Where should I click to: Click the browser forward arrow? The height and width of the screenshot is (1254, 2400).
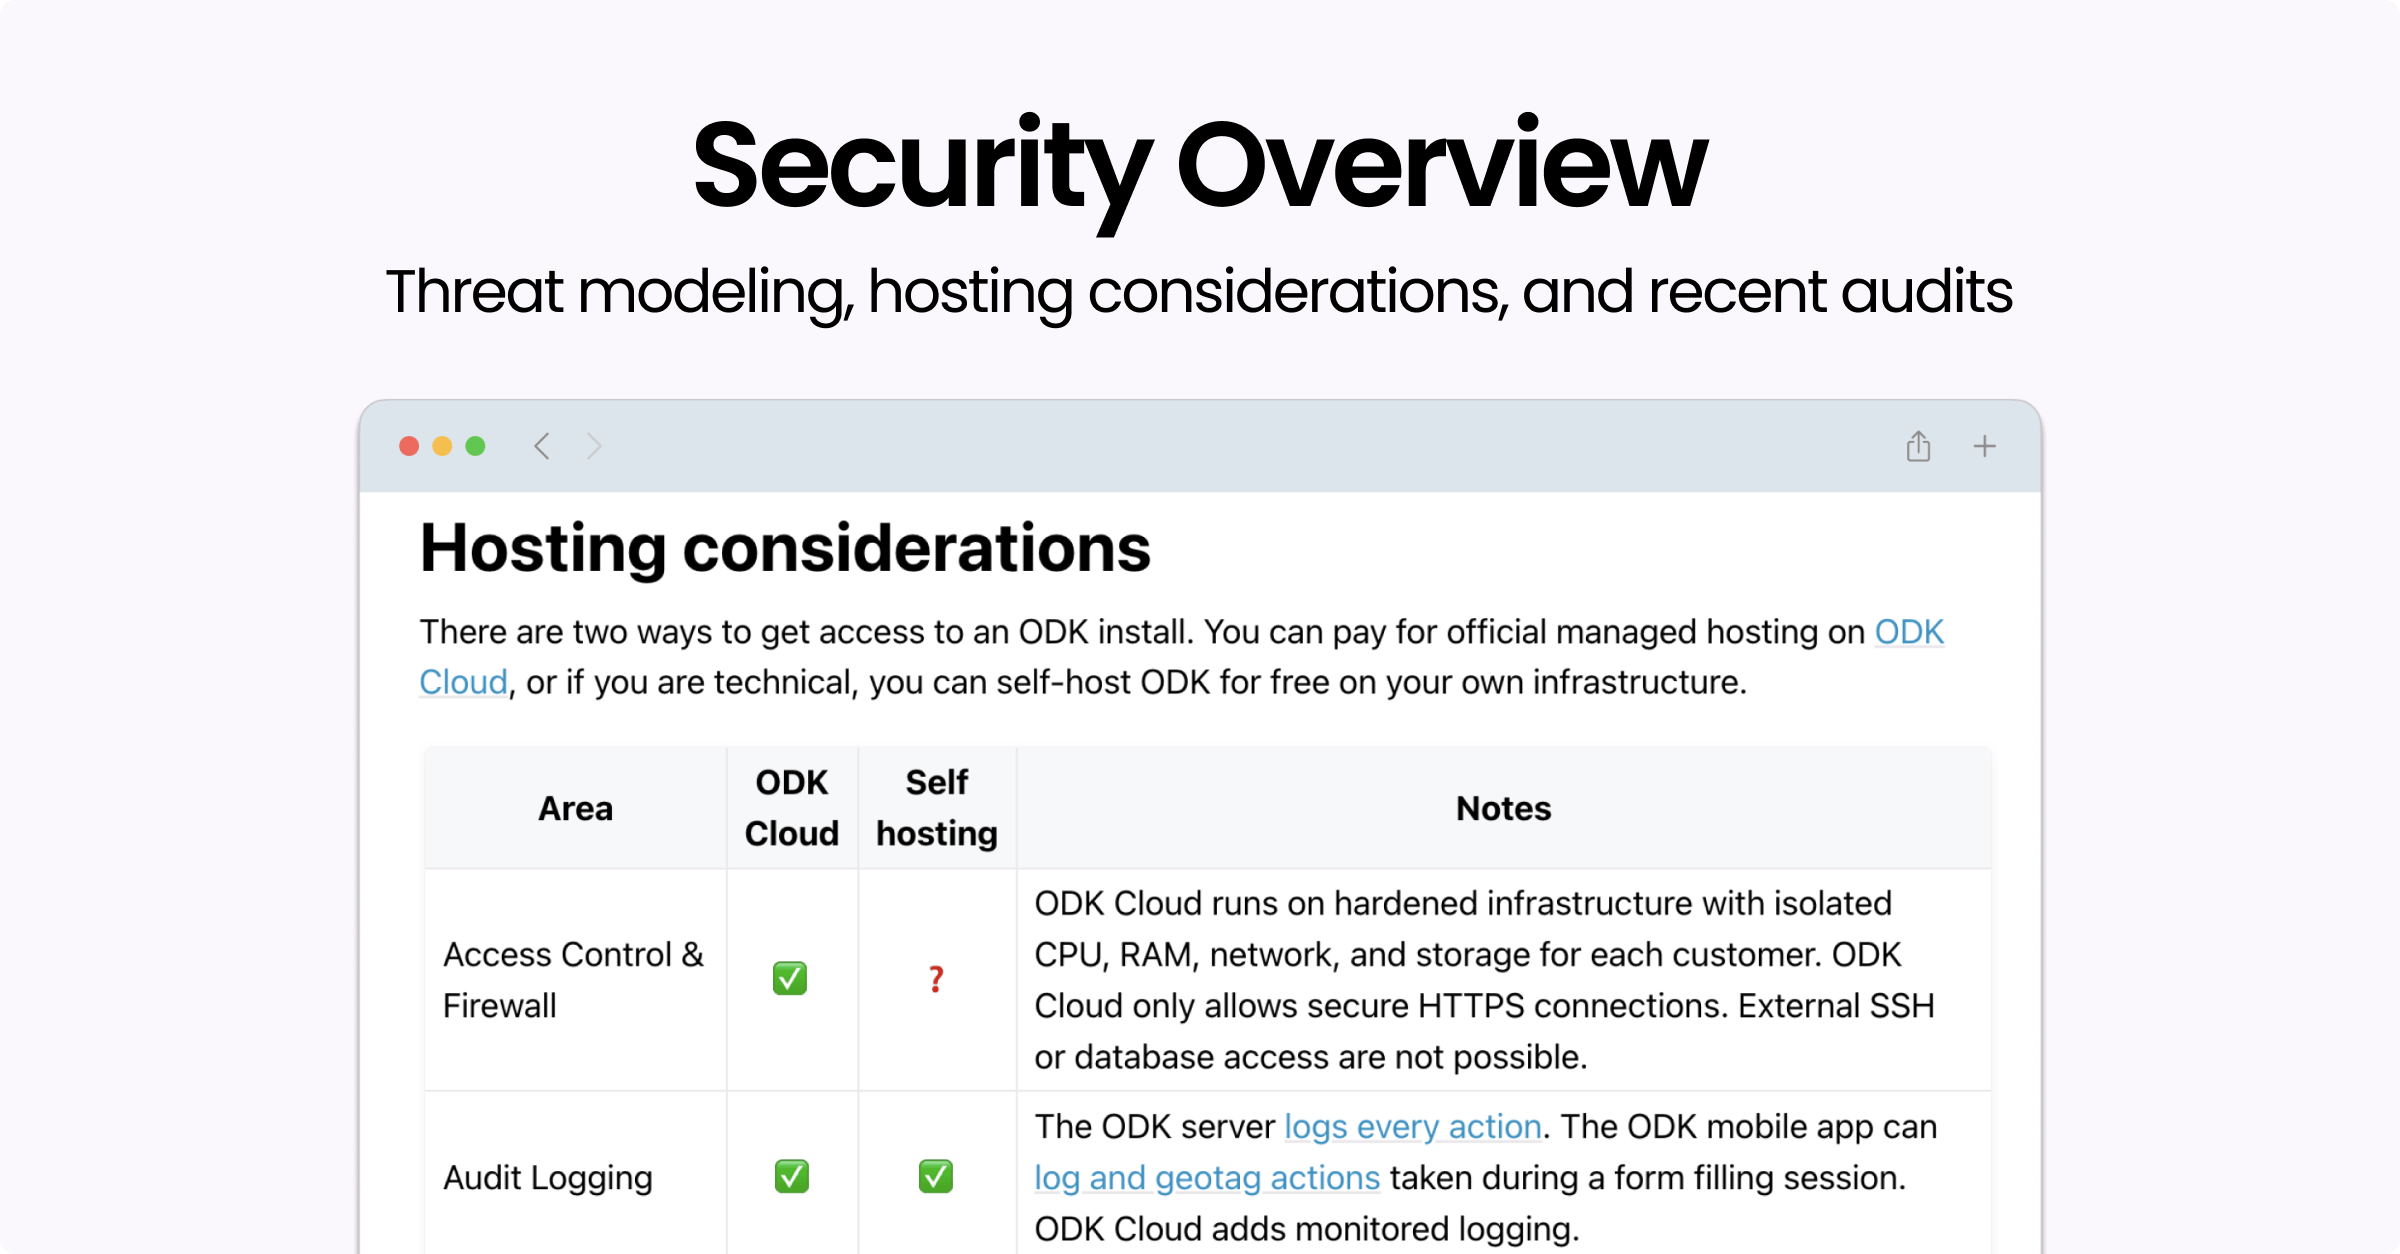tap(594, 446)
